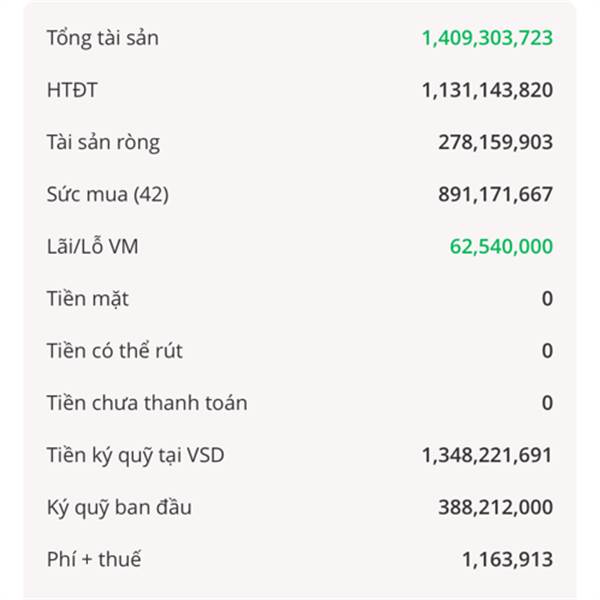Screen dimensions: 600x600
Task: Click the Tiền chưa thanh toán zero value
Action: 547,403
